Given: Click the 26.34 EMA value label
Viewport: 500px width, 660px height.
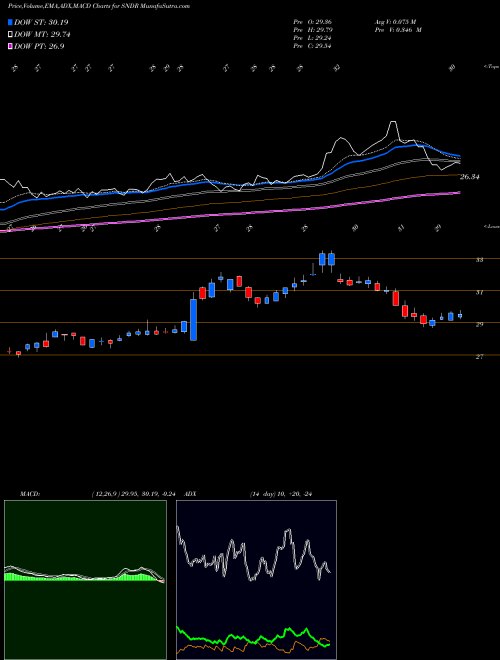Looking at the screenshot, I should tap(470, 177).
